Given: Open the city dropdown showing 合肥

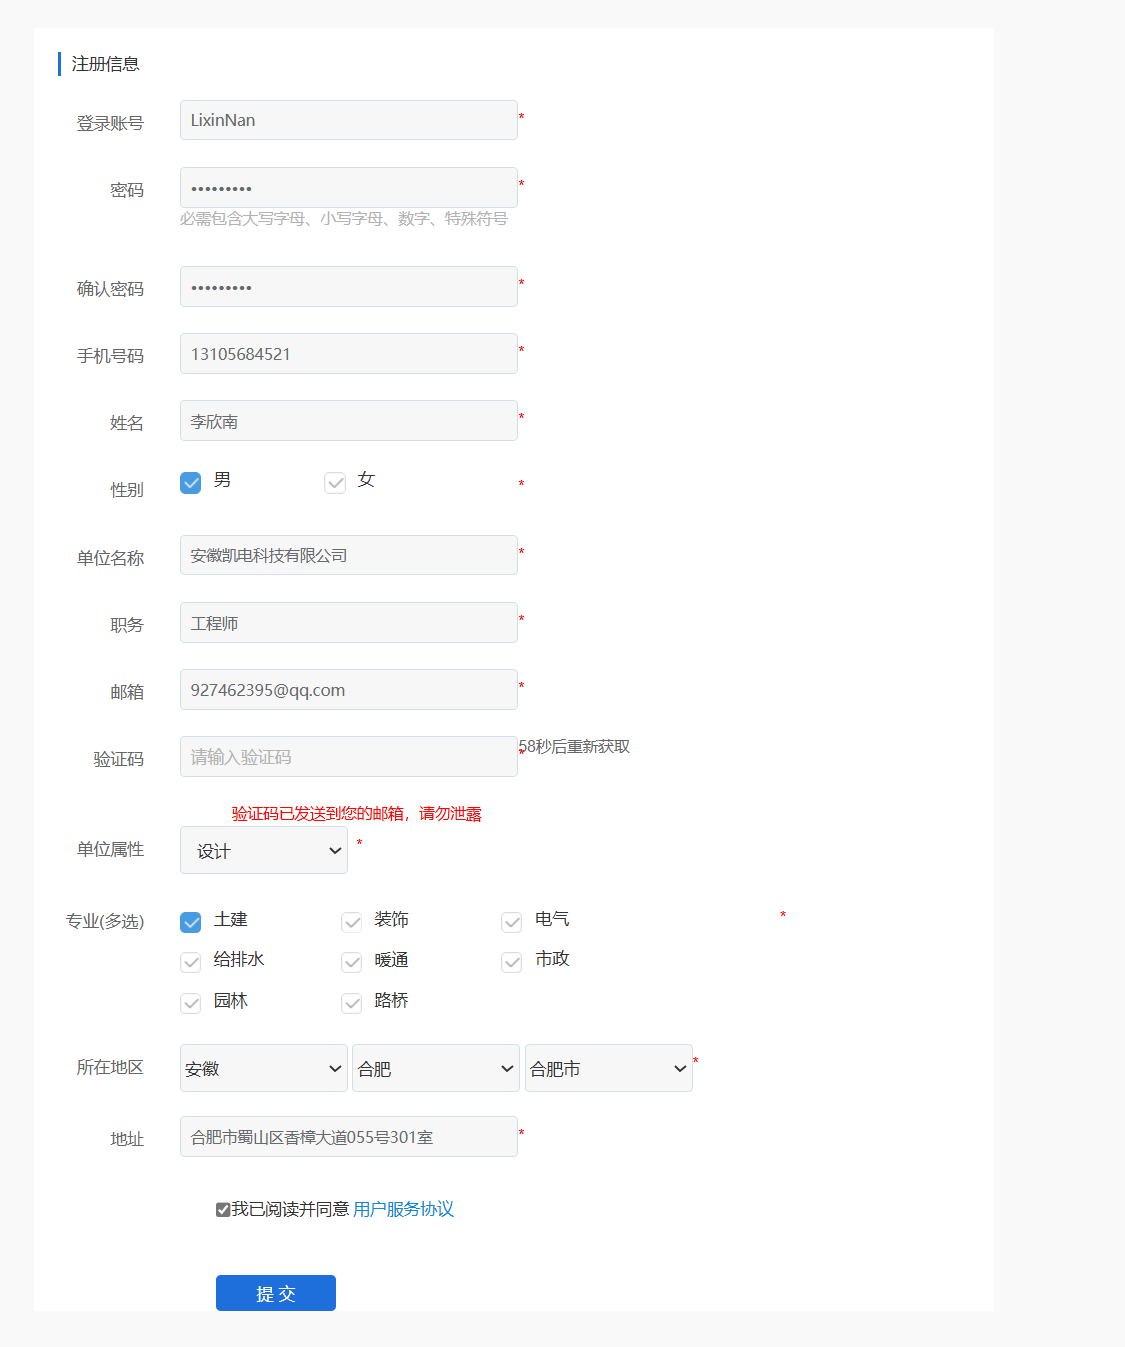Looking at the screenshot, I should 436,1068.
